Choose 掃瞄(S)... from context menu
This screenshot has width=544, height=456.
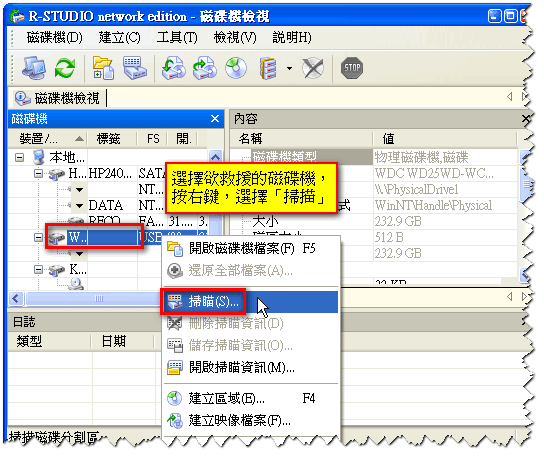coord(250,302)
